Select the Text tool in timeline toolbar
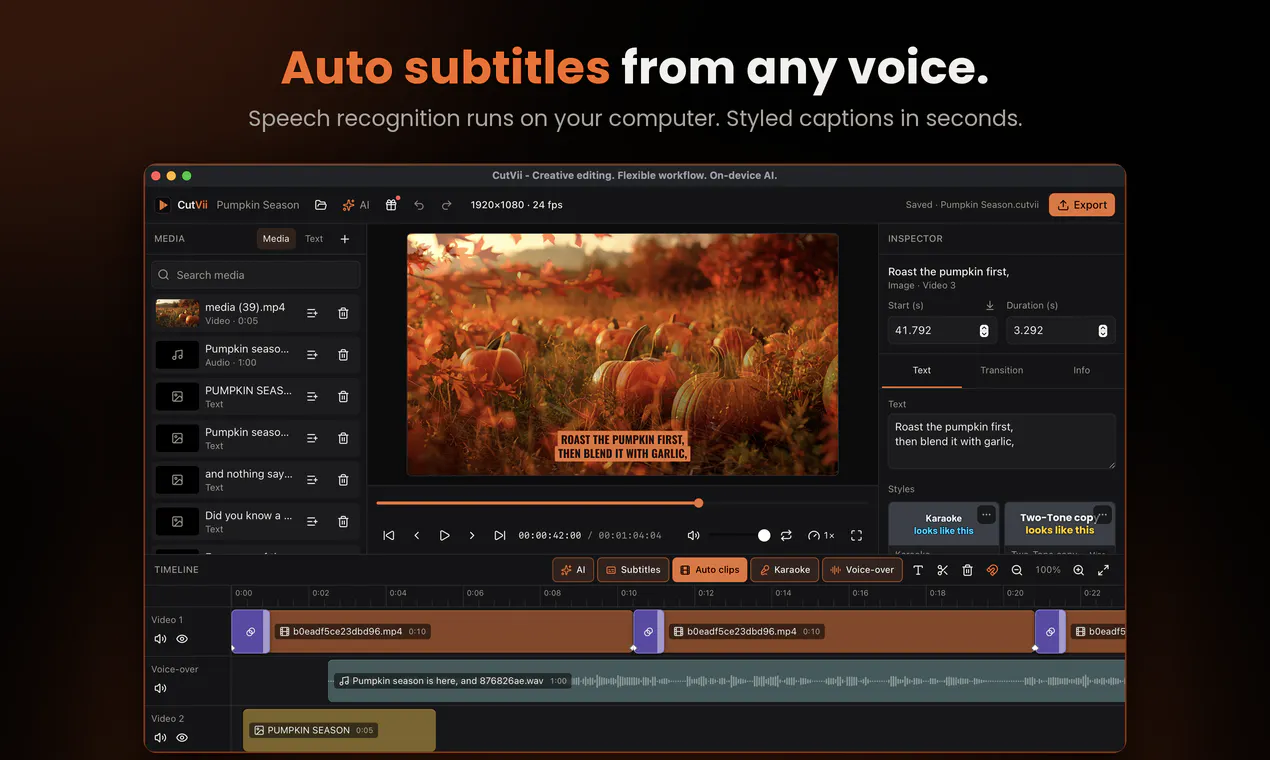 pos(918,570)
